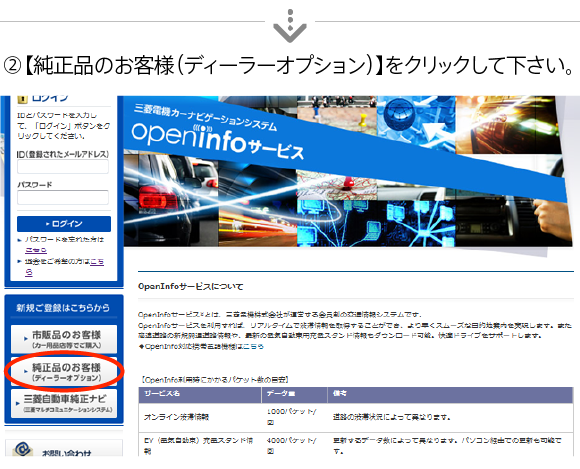Click the 4000パケット data amount cell
This screenshot has height=469, width=580.
click(x=294, y=445)
